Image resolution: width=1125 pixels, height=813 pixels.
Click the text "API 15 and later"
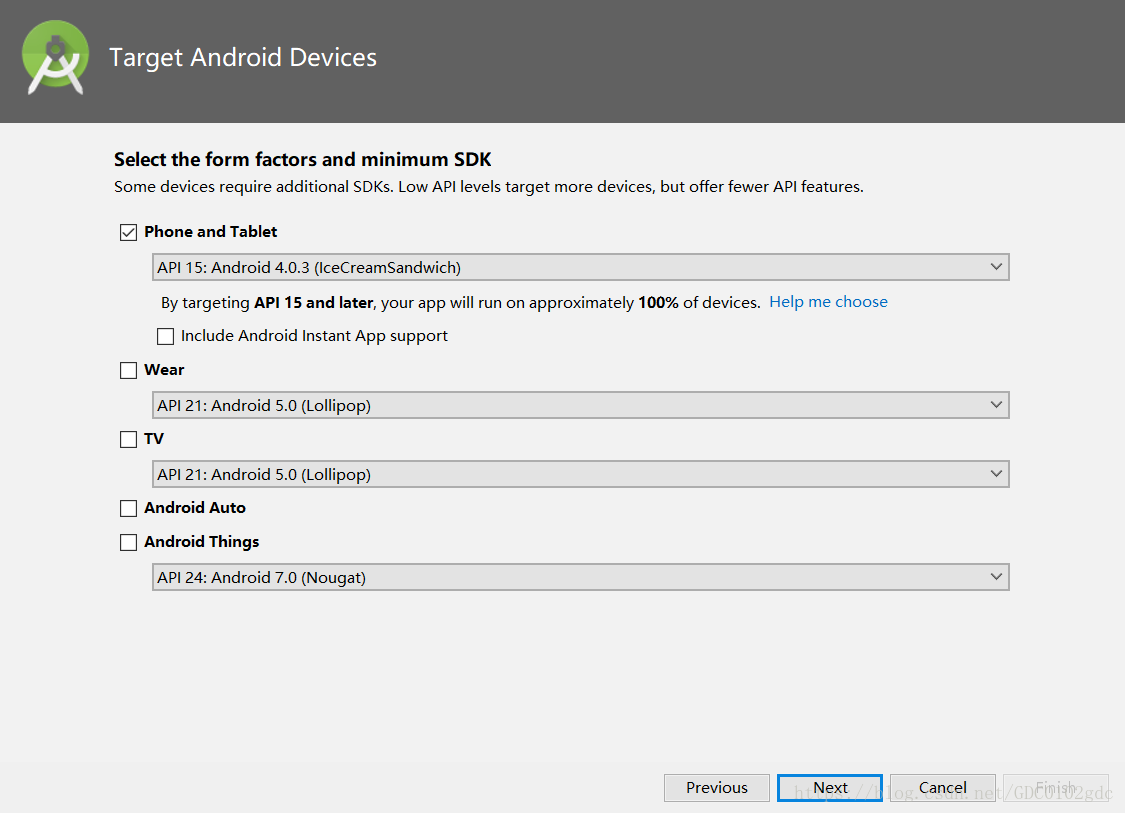[x=314, y=303]
